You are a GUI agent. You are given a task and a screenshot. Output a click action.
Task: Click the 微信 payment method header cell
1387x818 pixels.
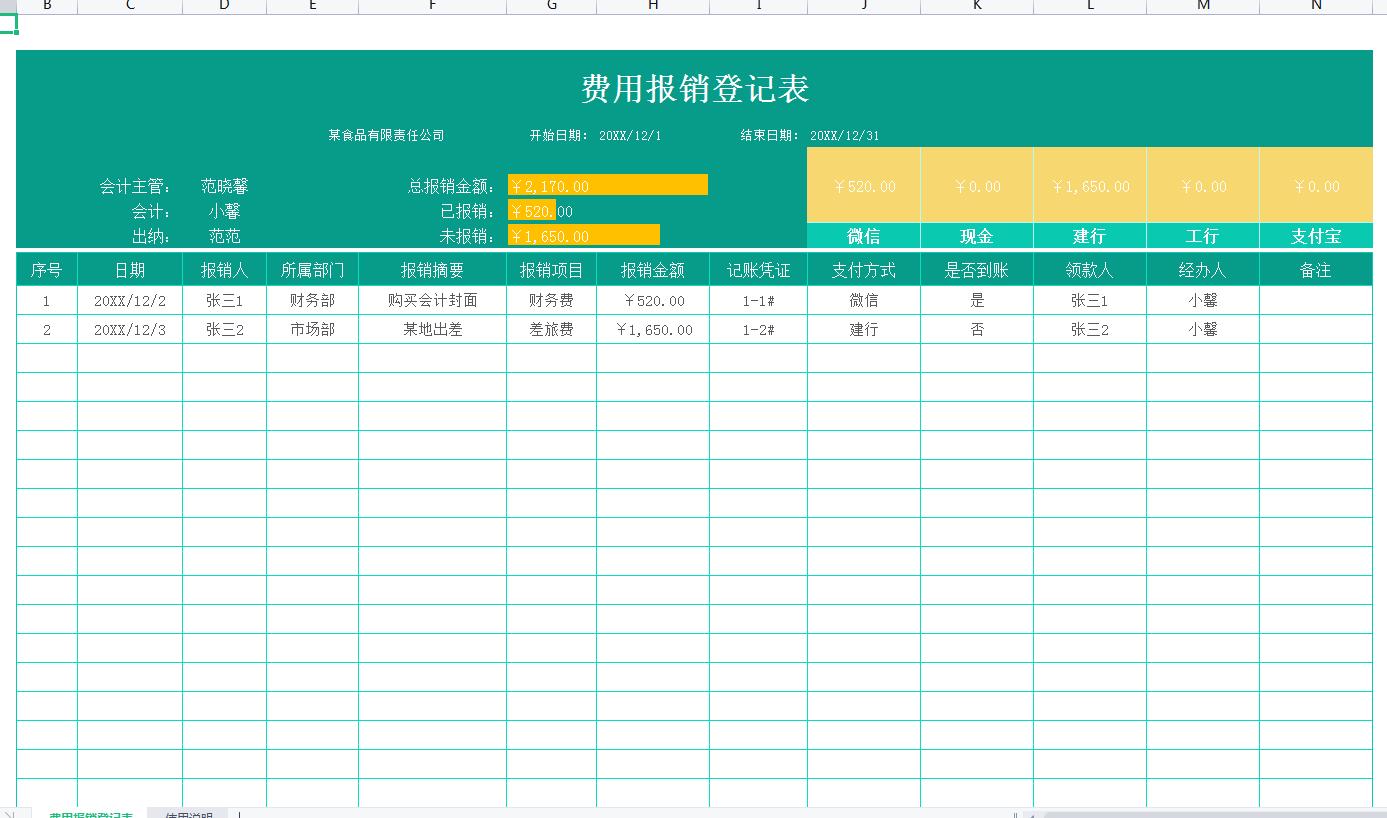click(x=862, y=236)
